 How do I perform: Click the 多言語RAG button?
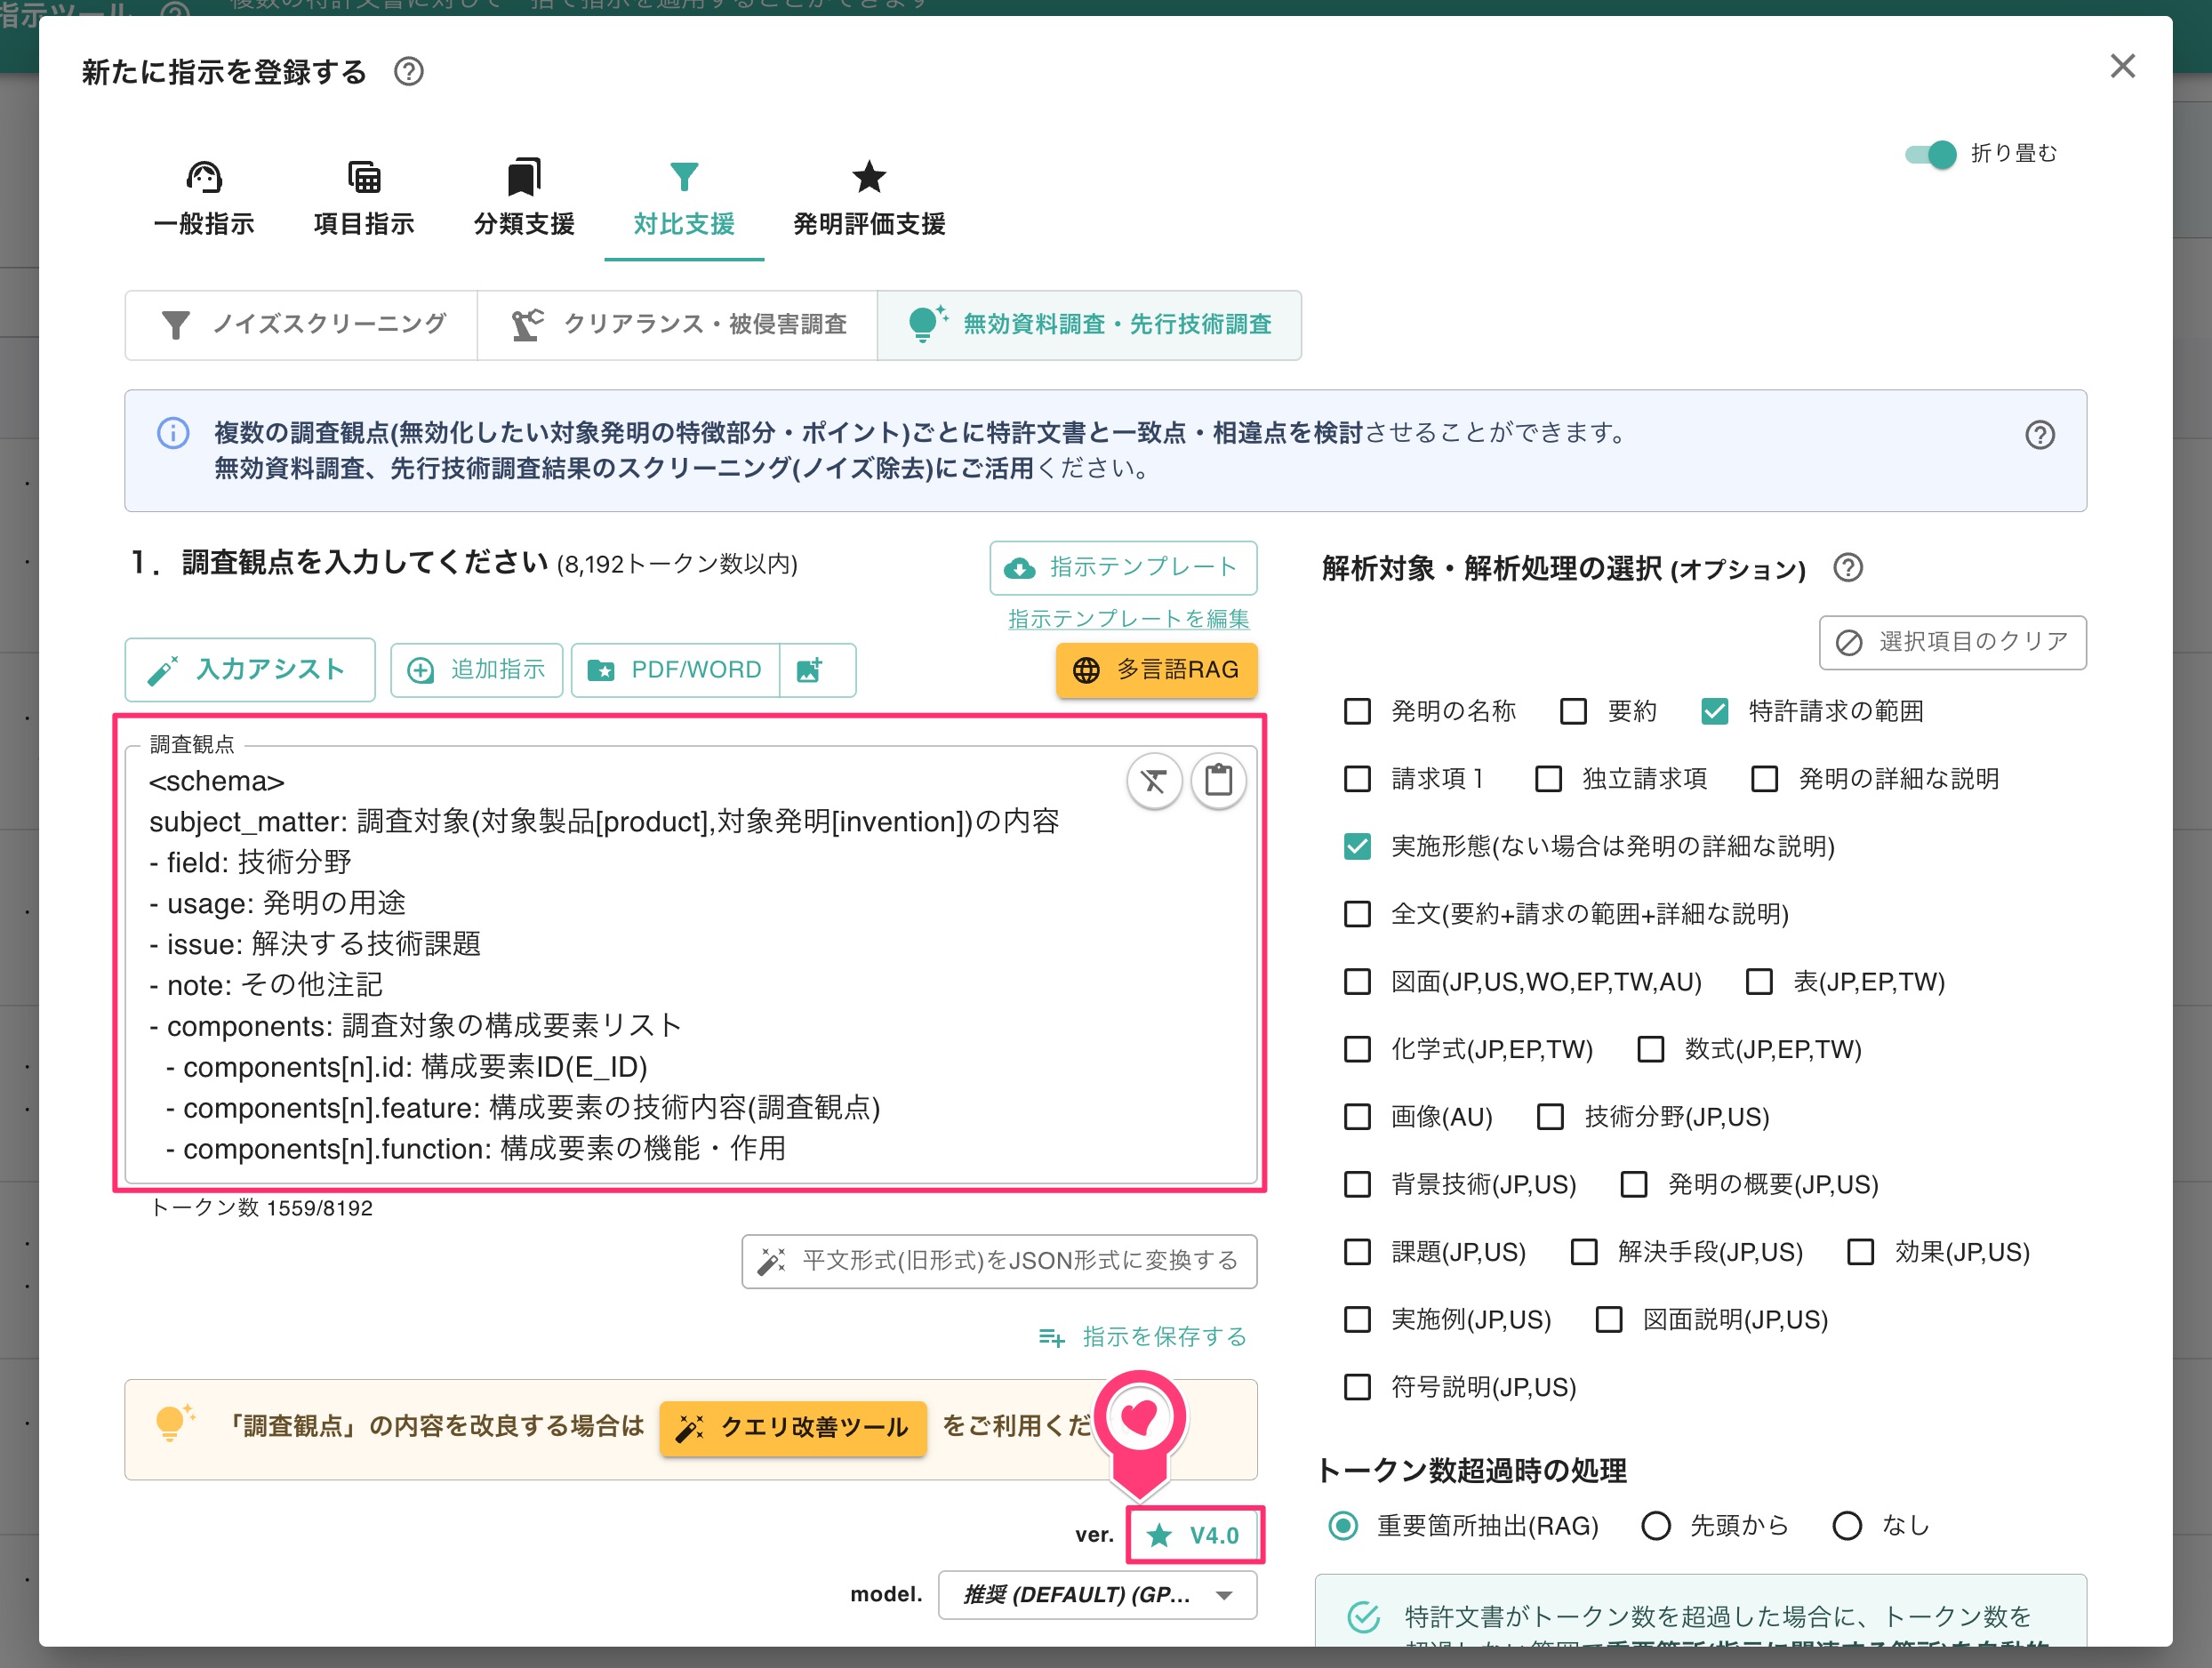[x=1156, y=670]
